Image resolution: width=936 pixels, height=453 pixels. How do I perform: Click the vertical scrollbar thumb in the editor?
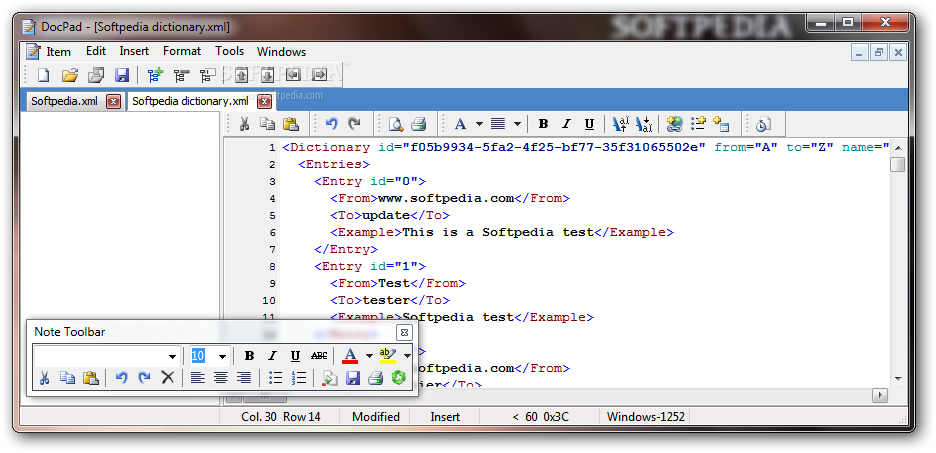897,164
